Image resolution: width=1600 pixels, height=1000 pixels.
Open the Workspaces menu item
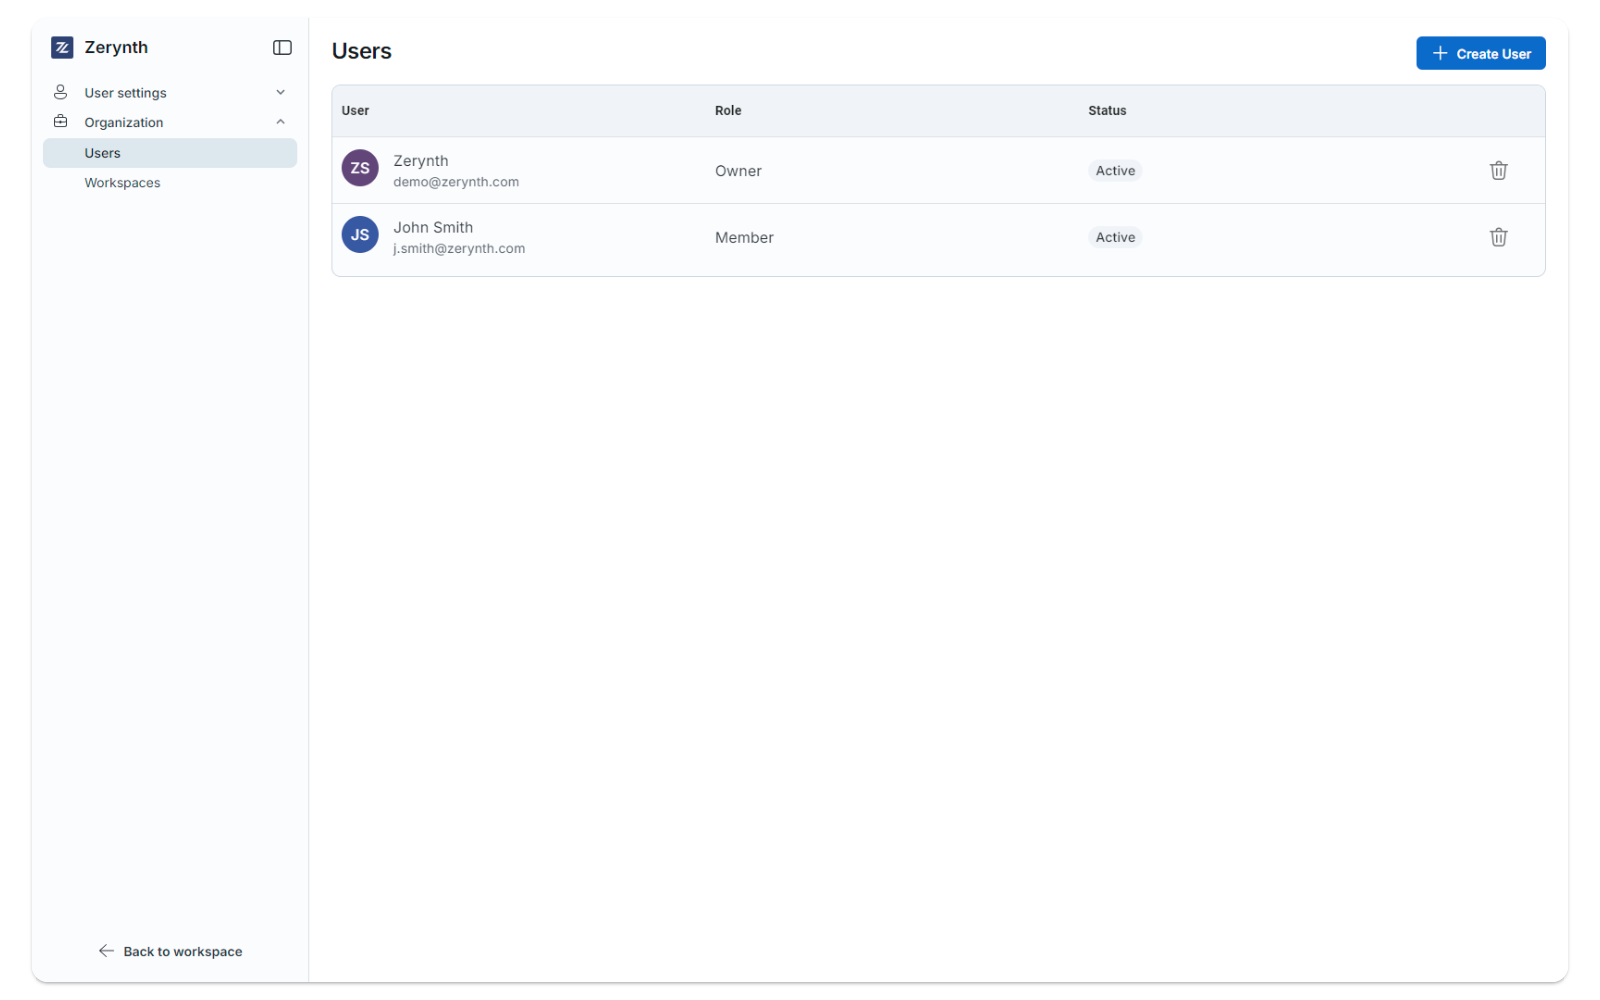tap(170, 183)
